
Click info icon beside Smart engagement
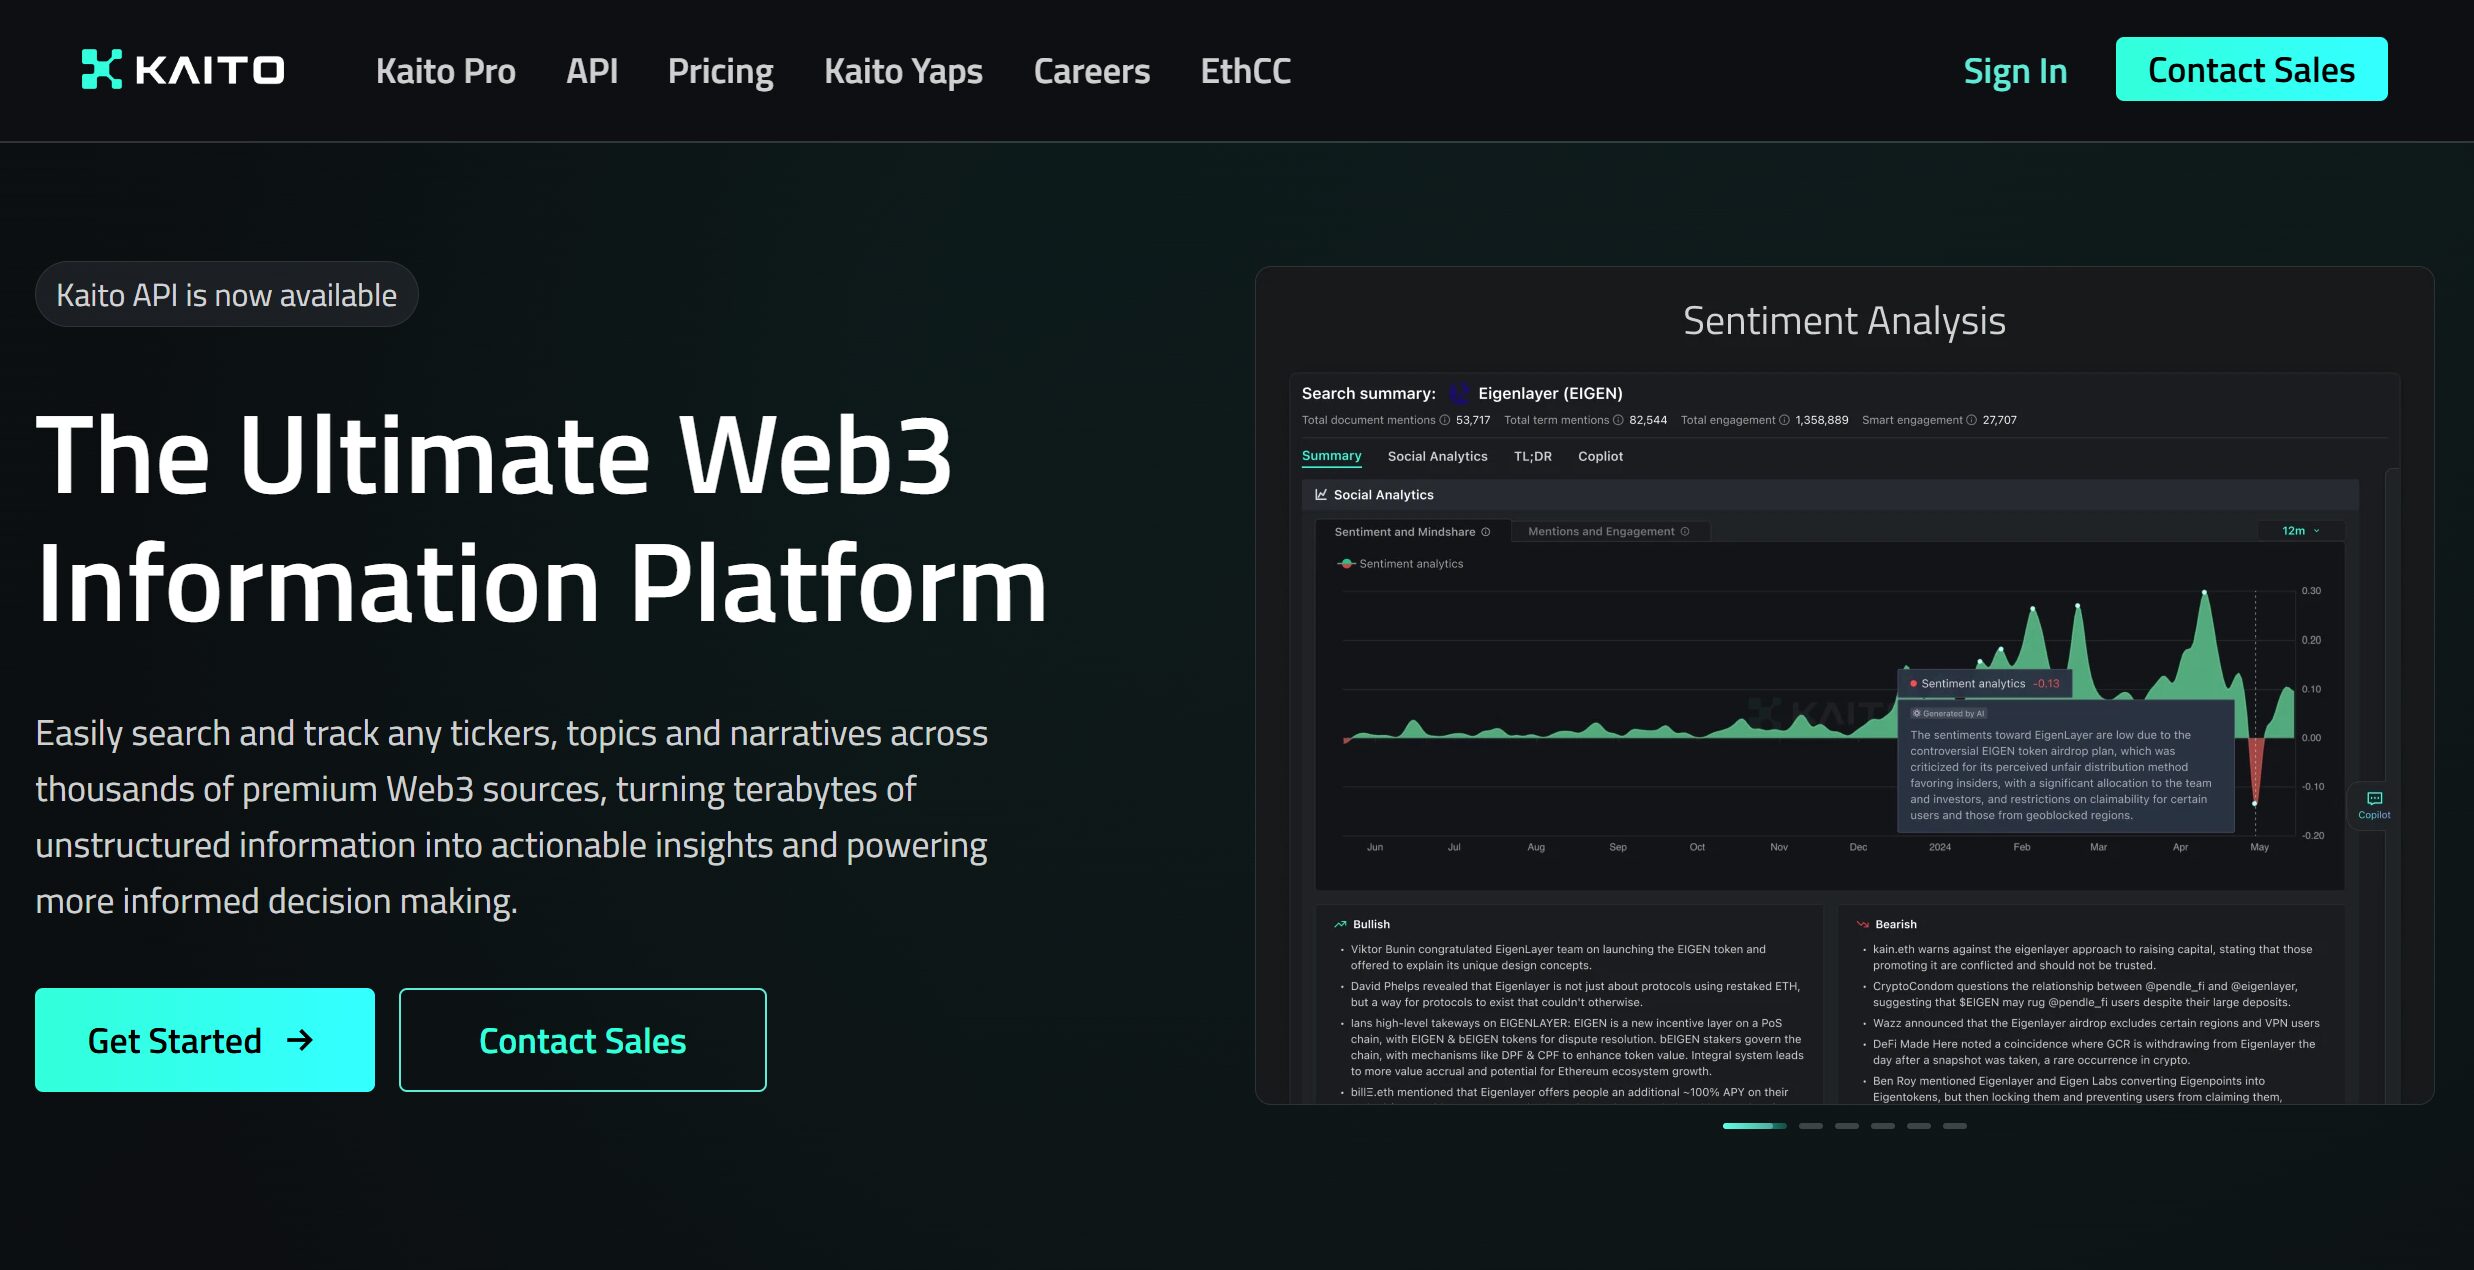point(1971,420)
